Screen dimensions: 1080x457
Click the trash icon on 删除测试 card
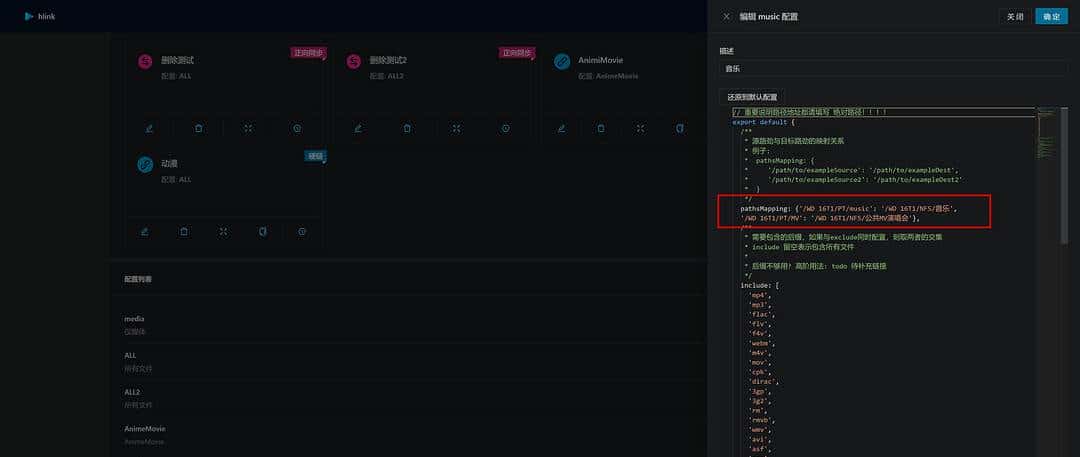point(198,128)
